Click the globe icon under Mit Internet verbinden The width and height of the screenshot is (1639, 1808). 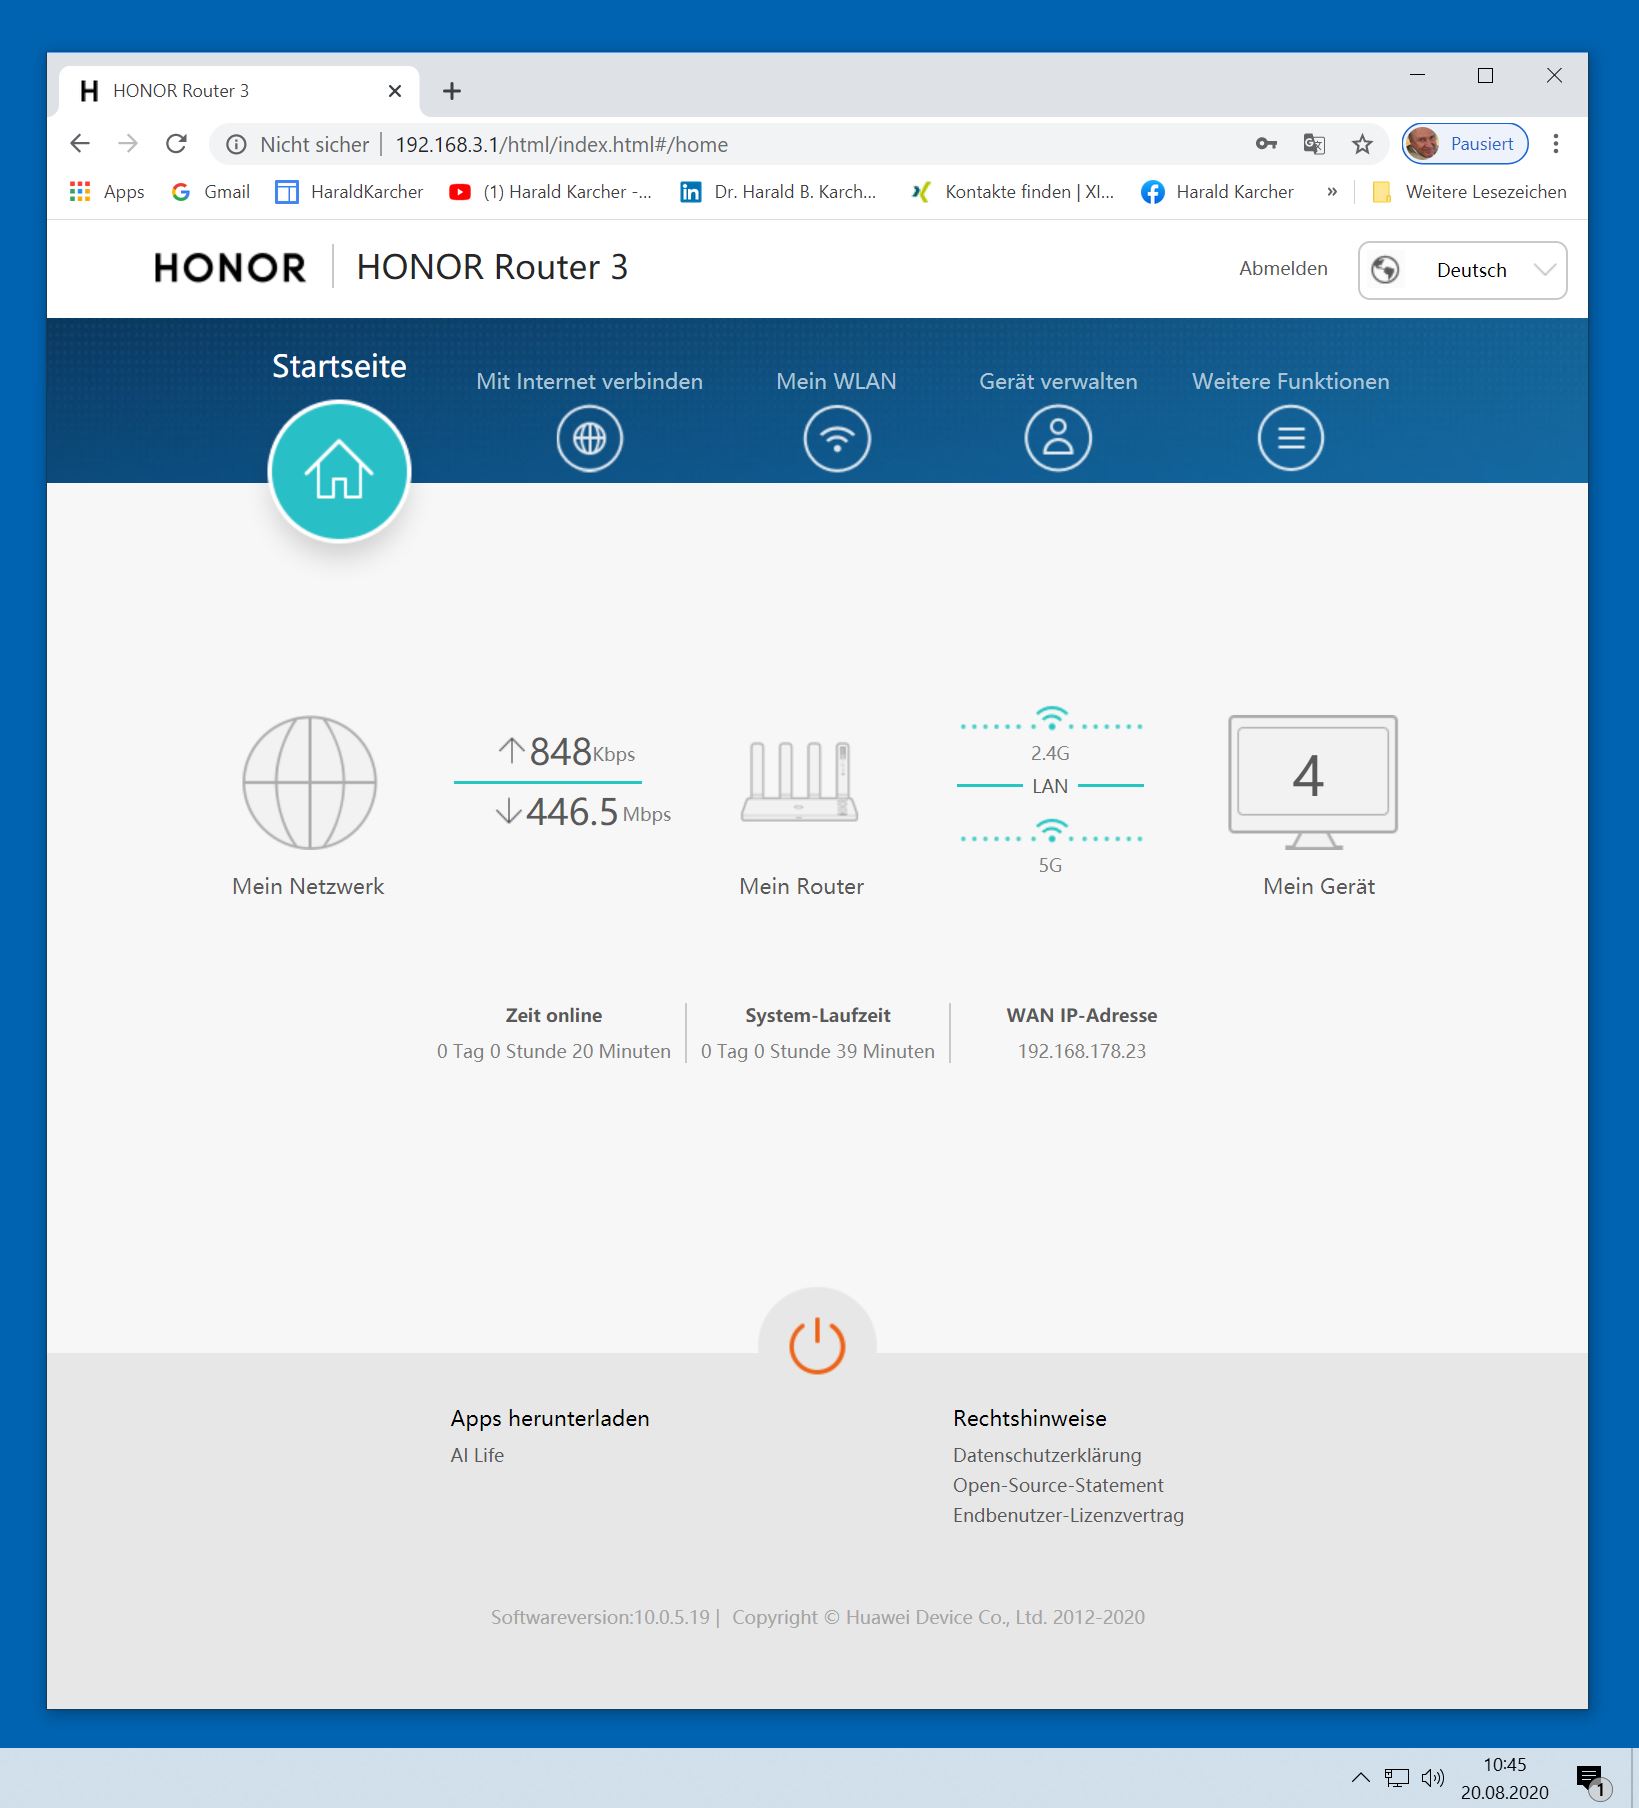coord(589,438)
